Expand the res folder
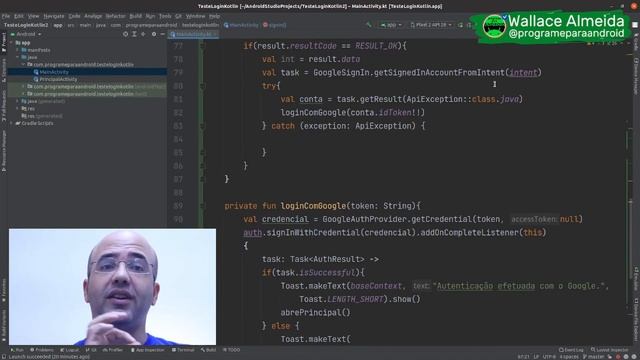 (18, 109)
